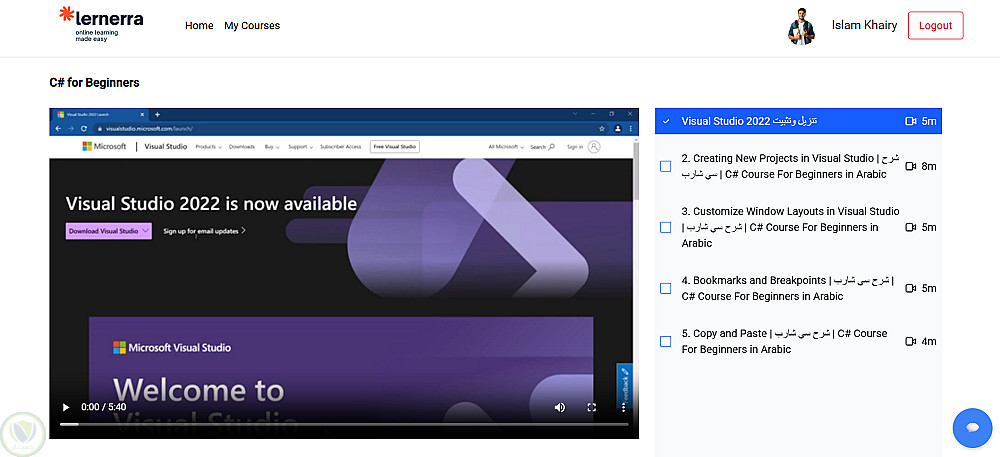Open lesson 4 Bookmarks and Breakpoints title

click(788, 289)
